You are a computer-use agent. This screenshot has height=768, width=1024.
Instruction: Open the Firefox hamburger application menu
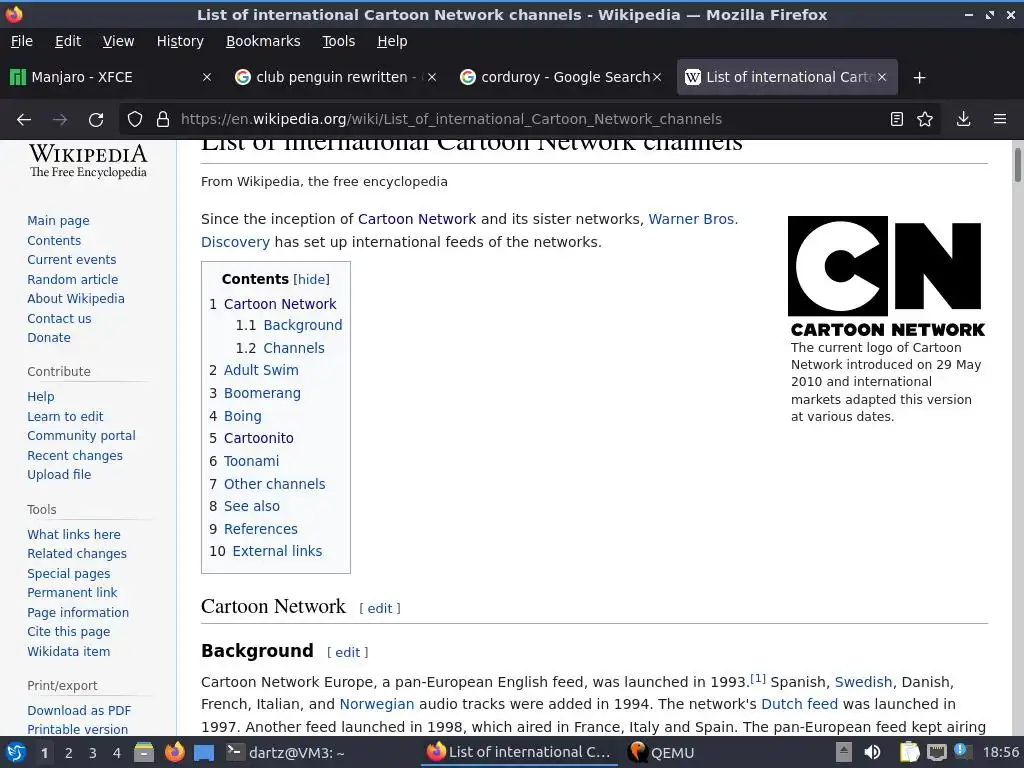click(1000, 119)
